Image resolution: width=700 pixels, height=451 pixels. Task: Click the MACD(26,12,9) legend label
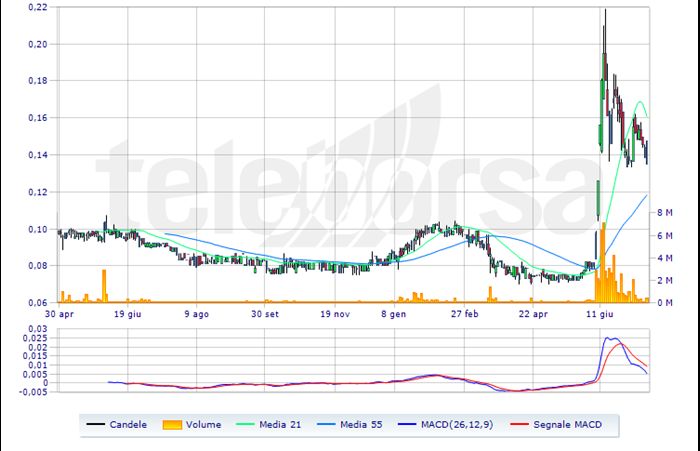tap(457, 425)
